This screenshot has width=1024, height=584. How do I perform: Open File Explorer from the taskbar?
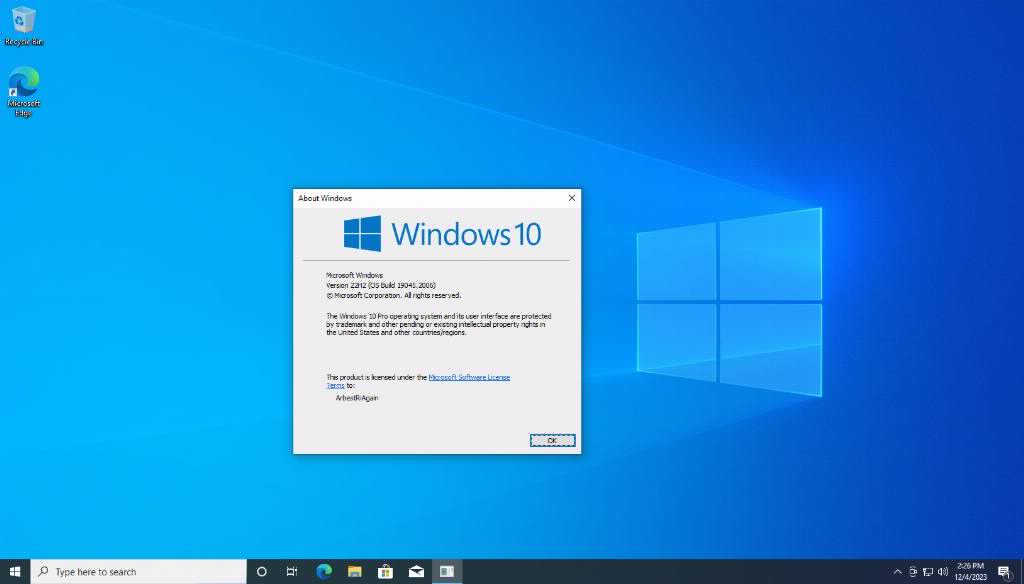coord(355,572)
